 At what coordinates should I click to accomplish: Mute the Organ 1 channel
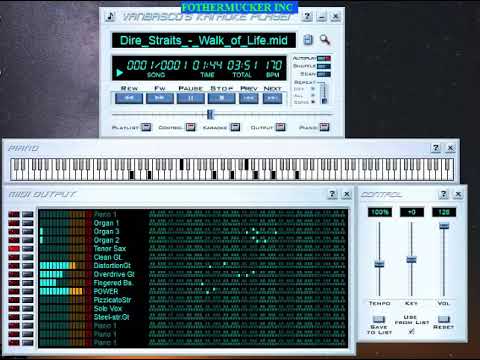click(x=14, y=223)
